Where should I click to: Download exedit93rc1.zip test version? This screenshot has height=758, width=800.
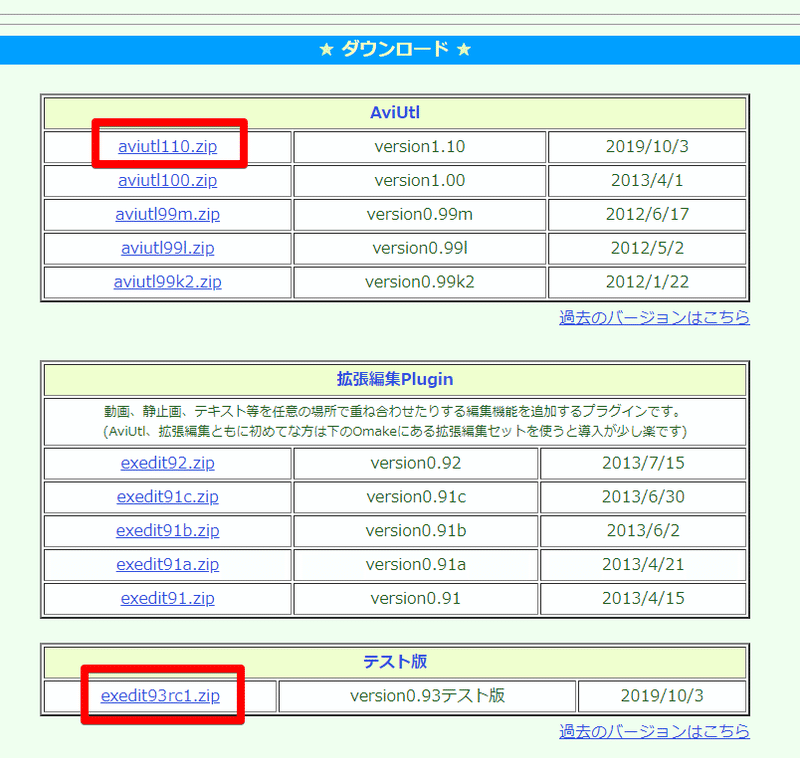[160, 696]
